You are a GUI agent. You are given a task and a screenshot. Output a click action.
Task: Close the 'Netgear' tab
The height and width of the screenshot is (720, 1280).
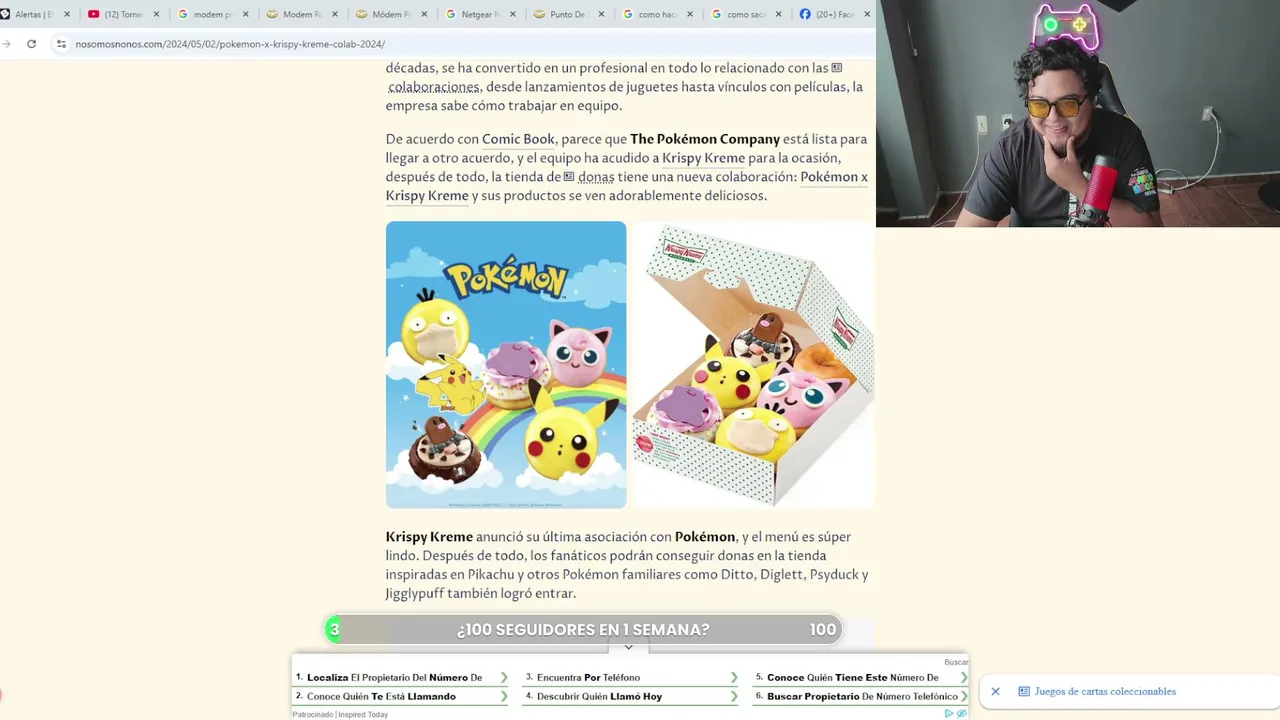click(x=513, y=14)
